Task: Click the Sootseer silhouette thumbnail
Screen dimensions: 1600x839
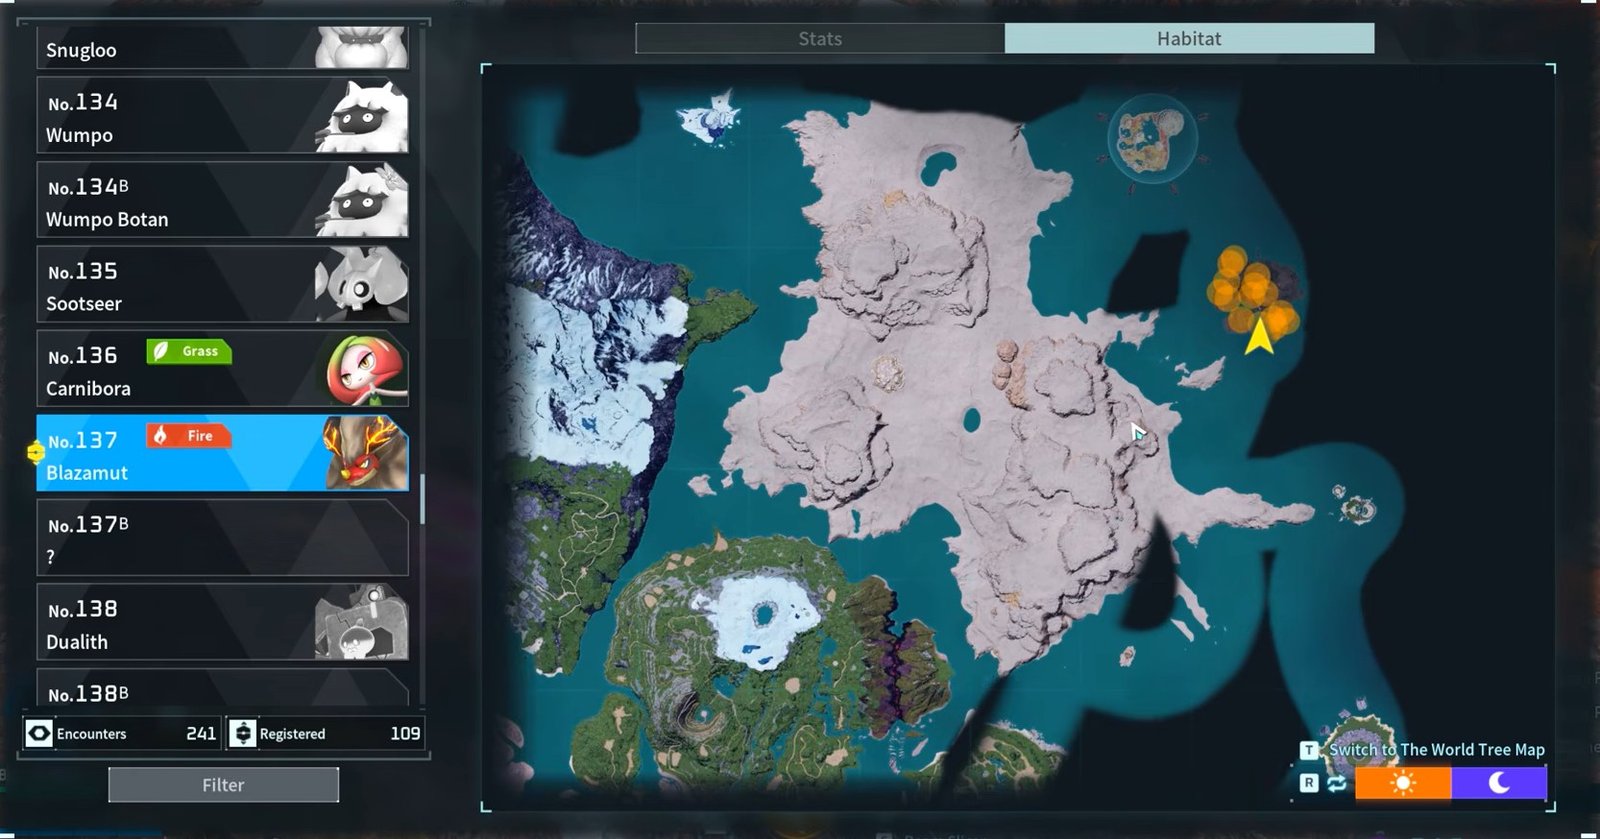Action: point(361,286)
